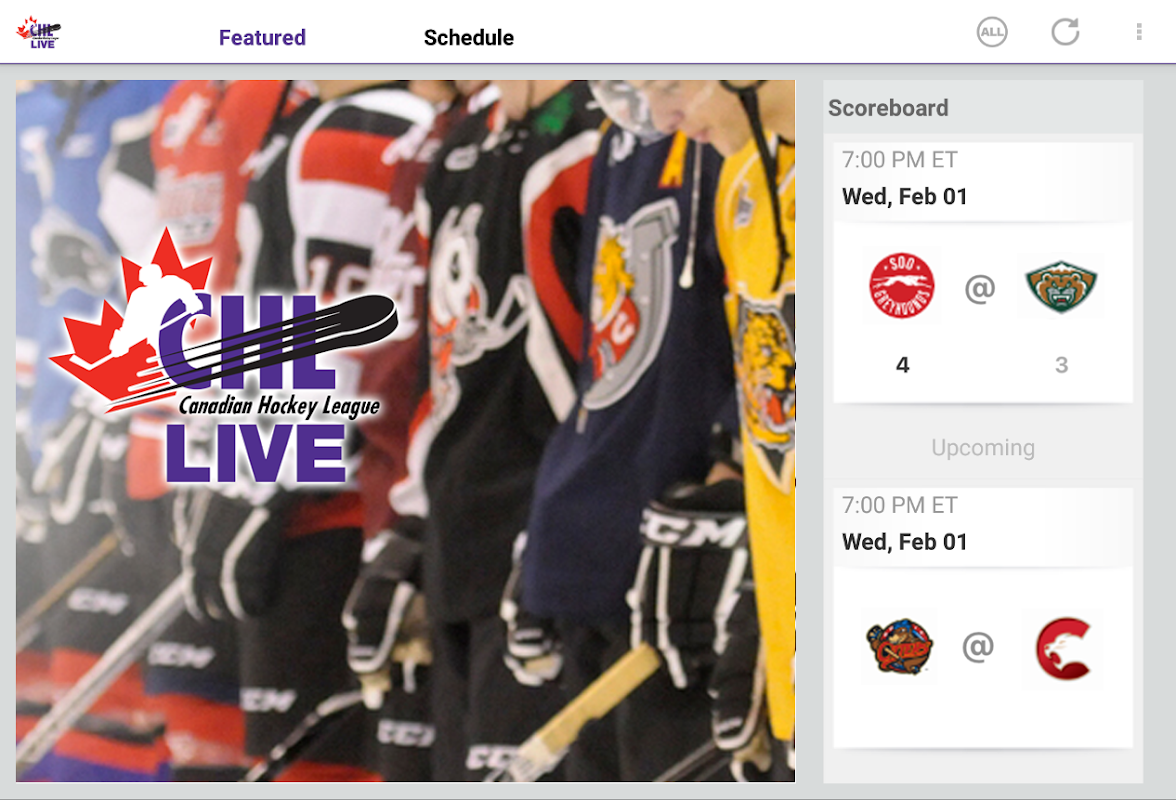Click the Canadian Hockey League LIVE banner logo
1176x800 pixels.
[224, 356]
